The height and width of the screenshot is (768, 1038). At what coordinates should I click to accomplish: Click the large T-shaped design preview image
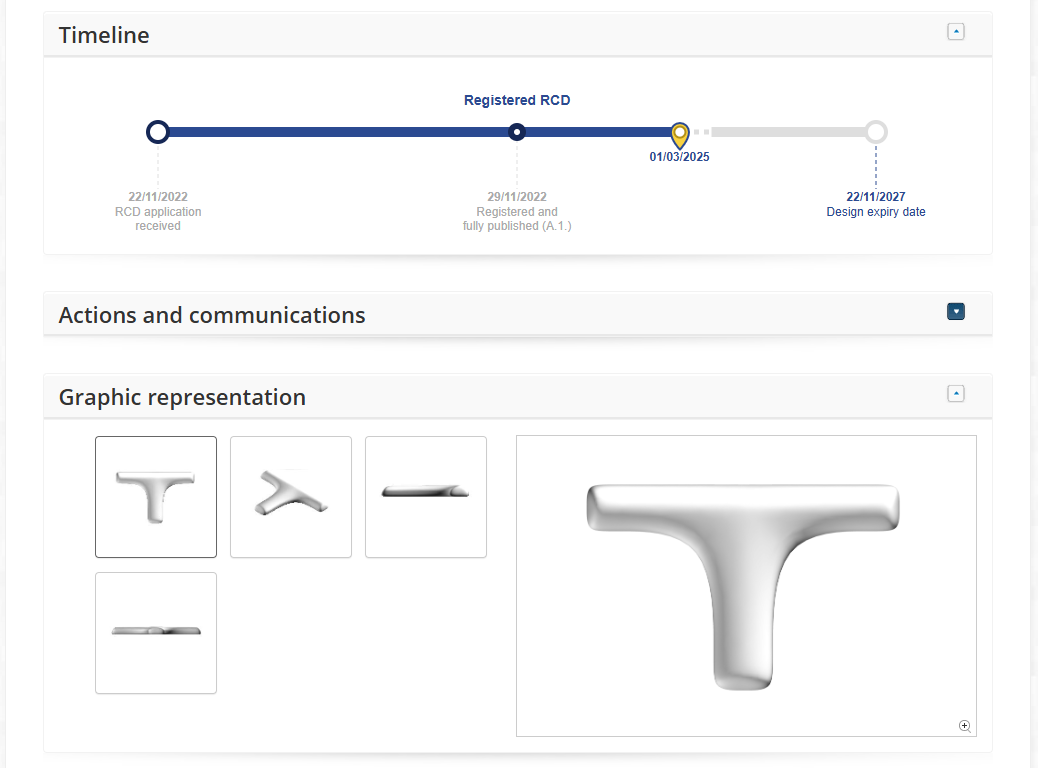(745, 585)
